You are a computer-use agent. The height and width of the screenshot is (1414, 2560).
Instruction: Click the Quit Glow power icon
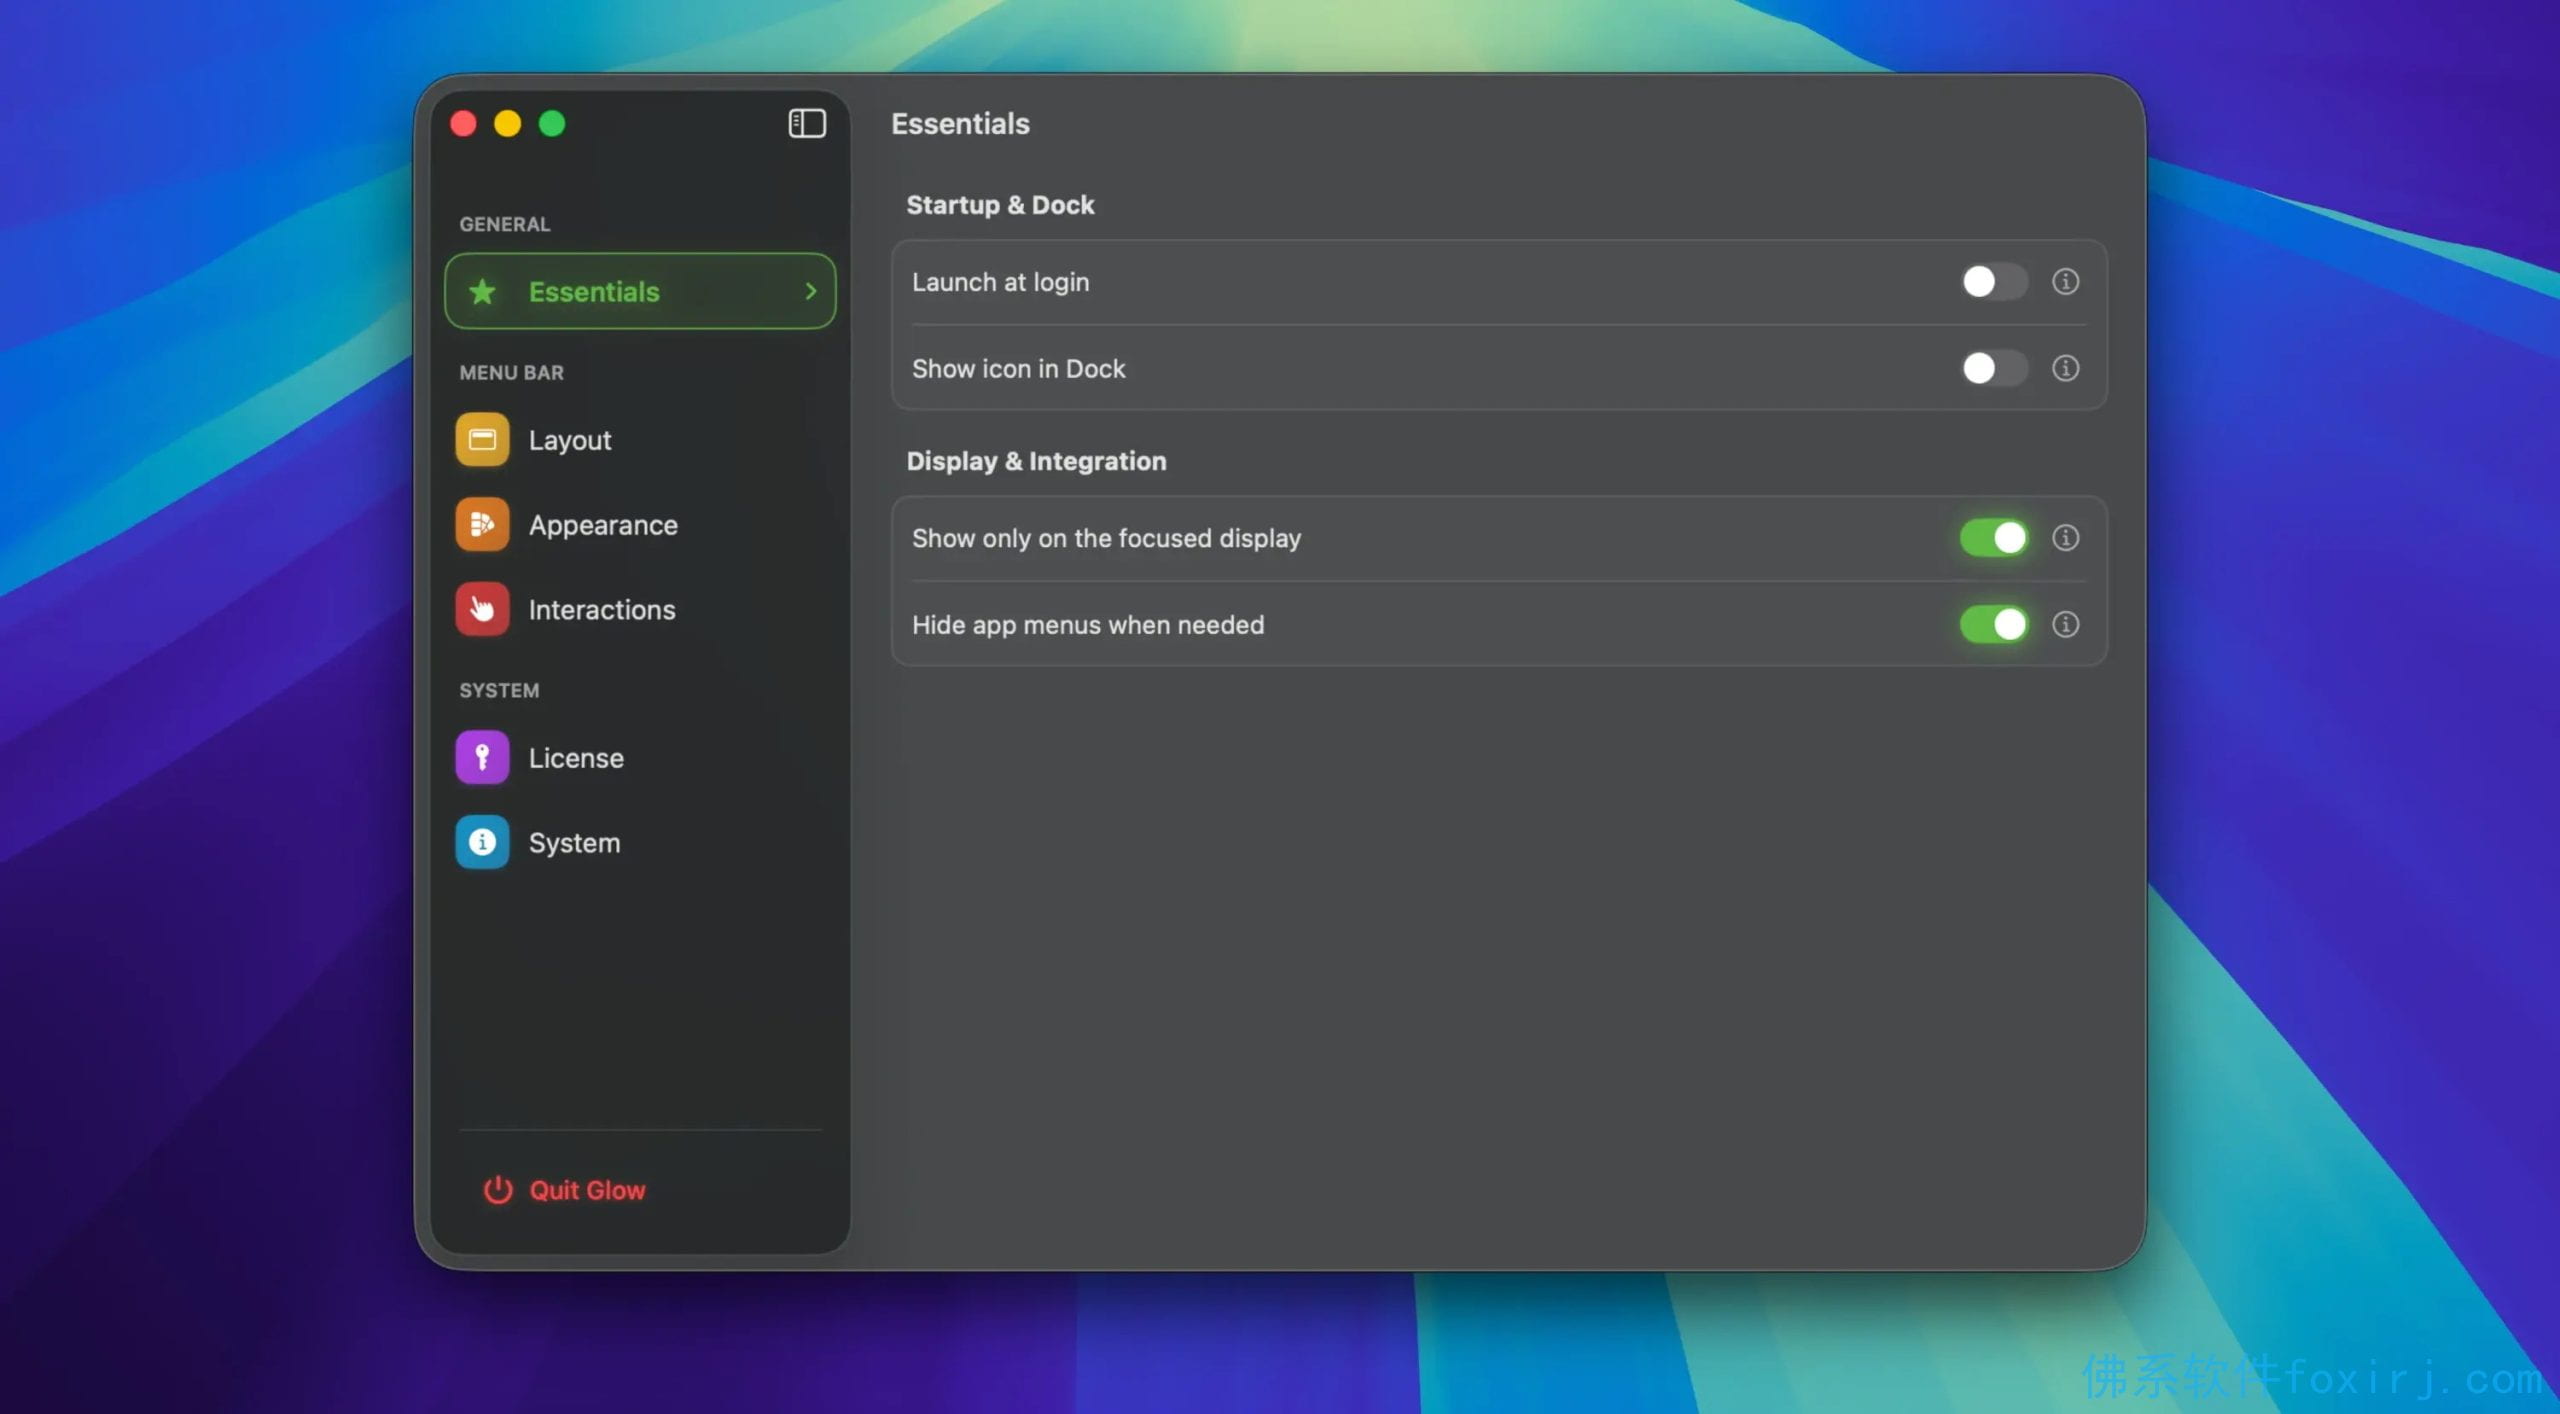tap(498, 1189)
